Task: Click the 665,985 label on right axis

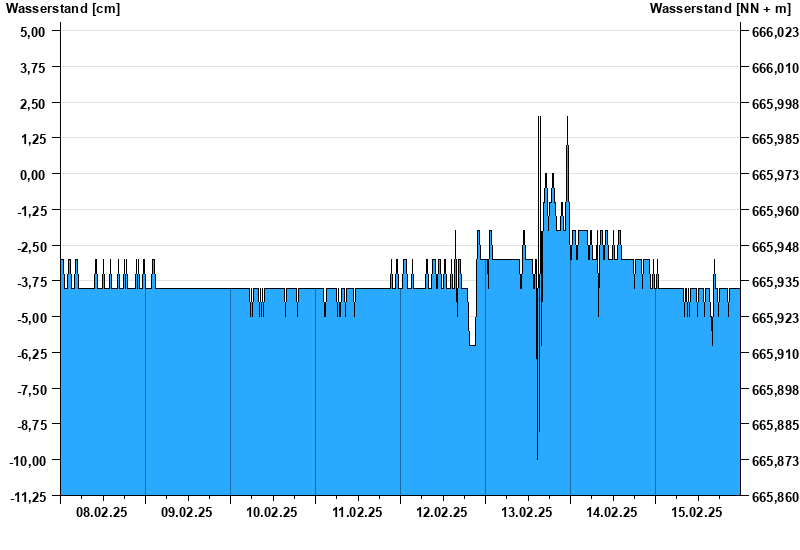Action: click(776, 139)
